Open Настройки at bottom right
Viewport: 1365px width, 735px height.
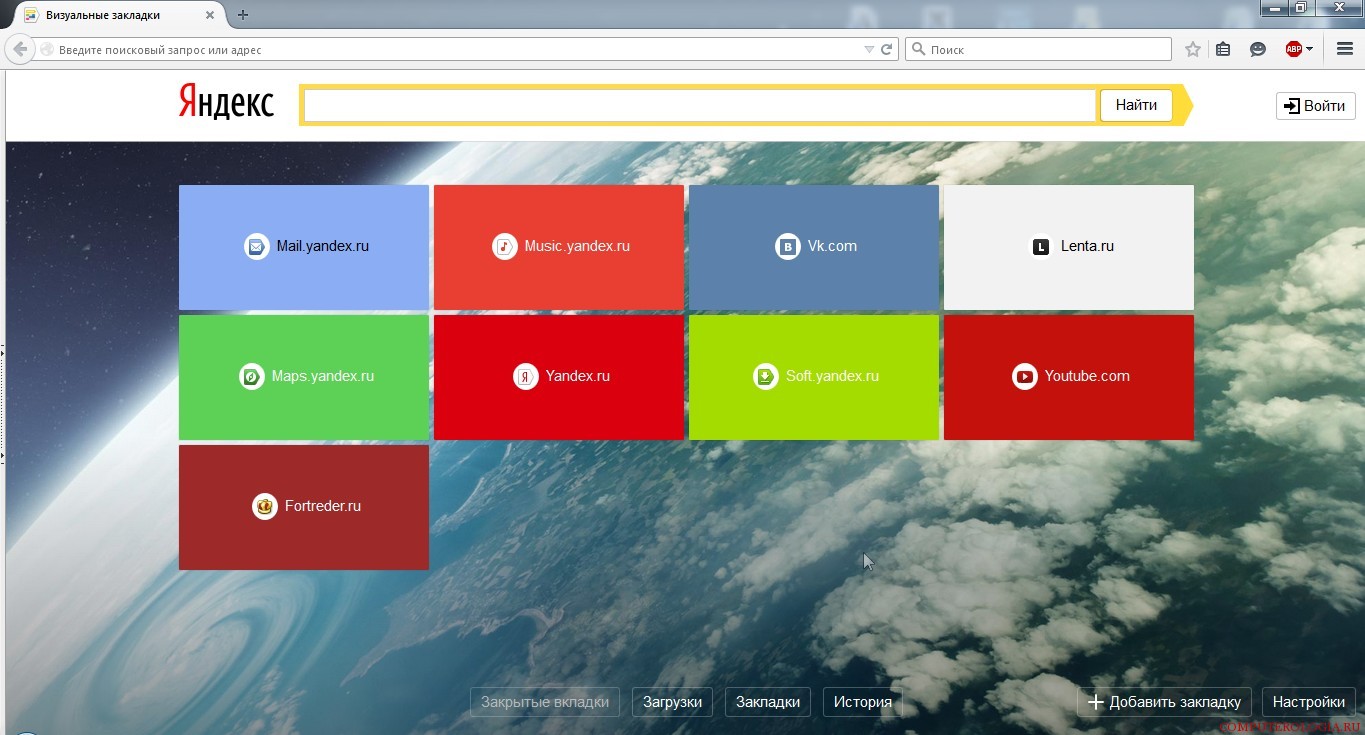coord(1308,702)
